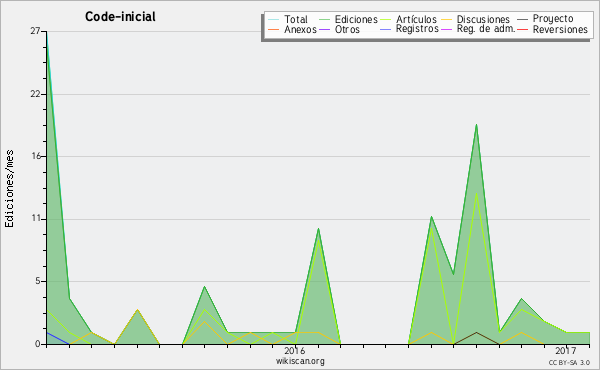
Task: Click the 2016 x-axis label
Action: 295,350
